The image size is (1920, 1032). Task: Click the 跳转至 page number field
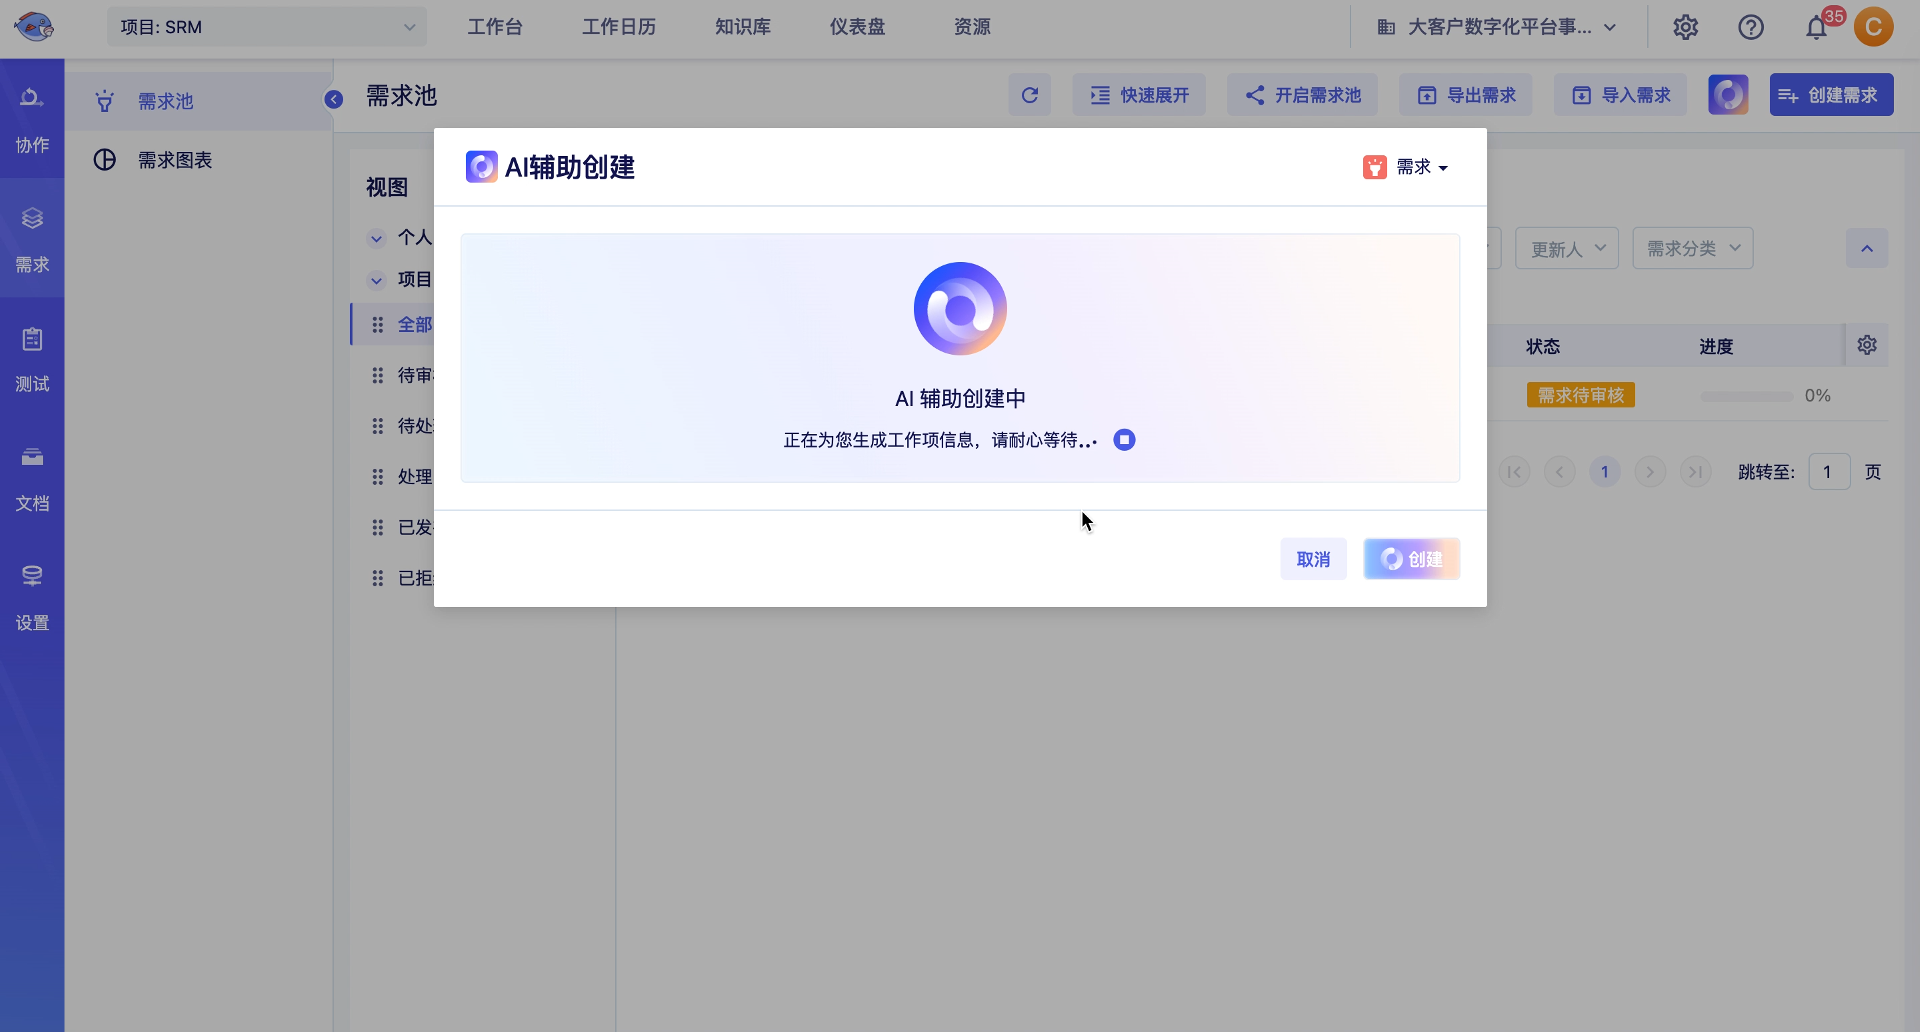tap(1828, 472)
